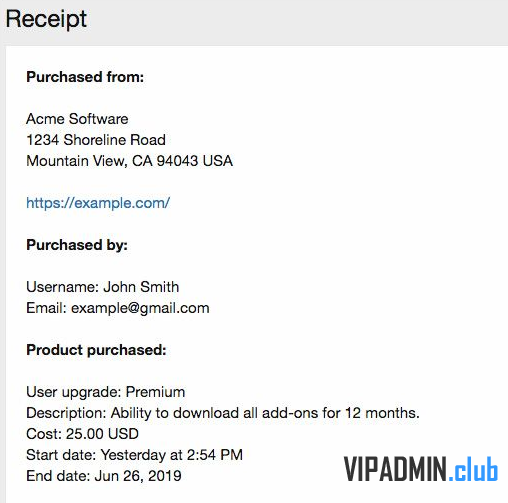
Task: Click the Start date: Yesterday at 2:54 PM line
Action: pos(134,455)
